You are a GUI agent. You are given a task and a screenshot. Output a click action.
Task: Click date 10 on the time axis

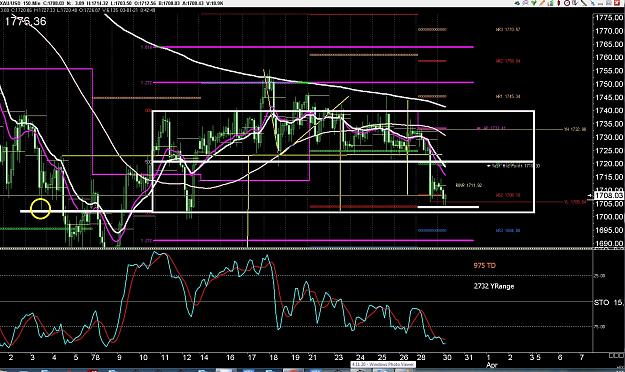click(x=143, y=357)
